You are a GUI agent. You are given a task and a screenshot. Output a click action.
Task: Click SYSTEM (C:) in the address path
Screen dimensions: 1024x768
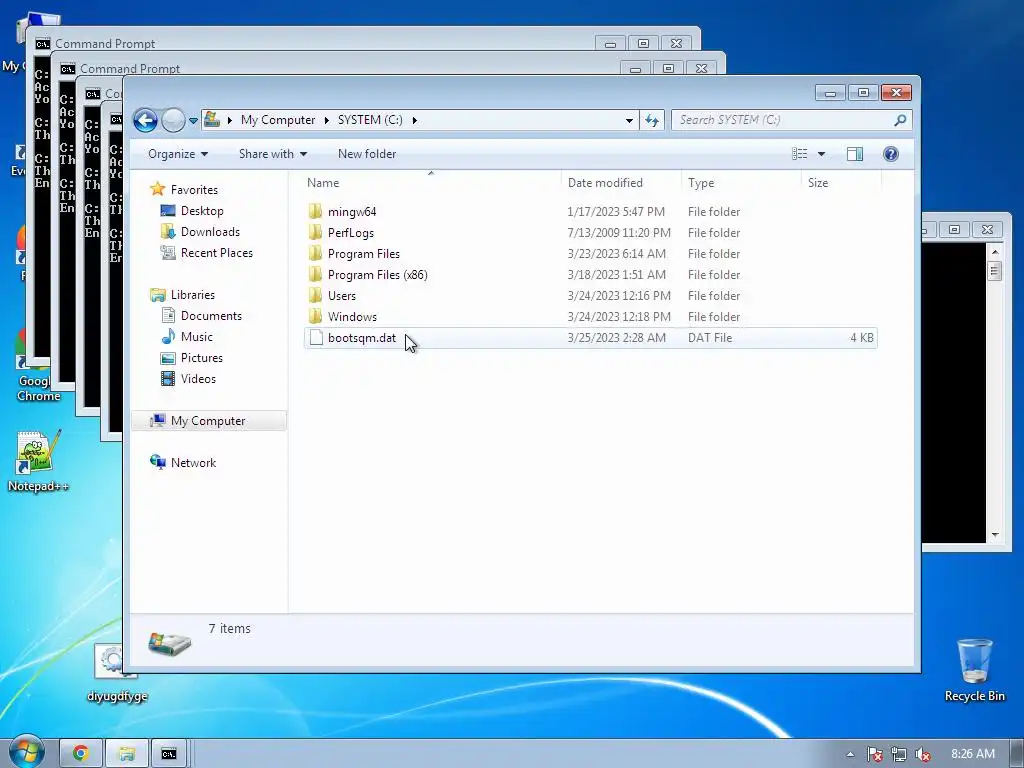click(370, 120)
